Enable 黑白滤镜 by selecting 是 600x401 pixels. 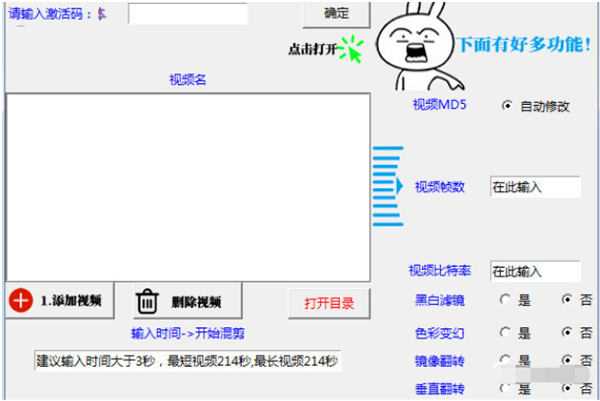click(x=505, y=300)
